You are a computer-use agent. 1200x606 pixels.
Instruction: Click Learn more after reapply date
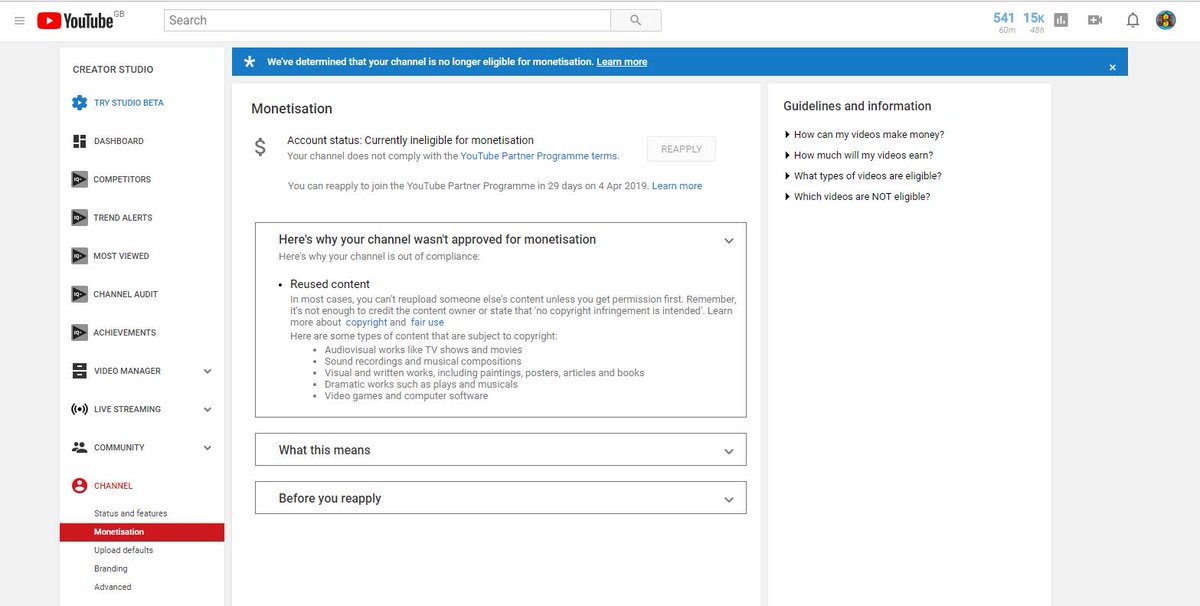click(677, 186)
